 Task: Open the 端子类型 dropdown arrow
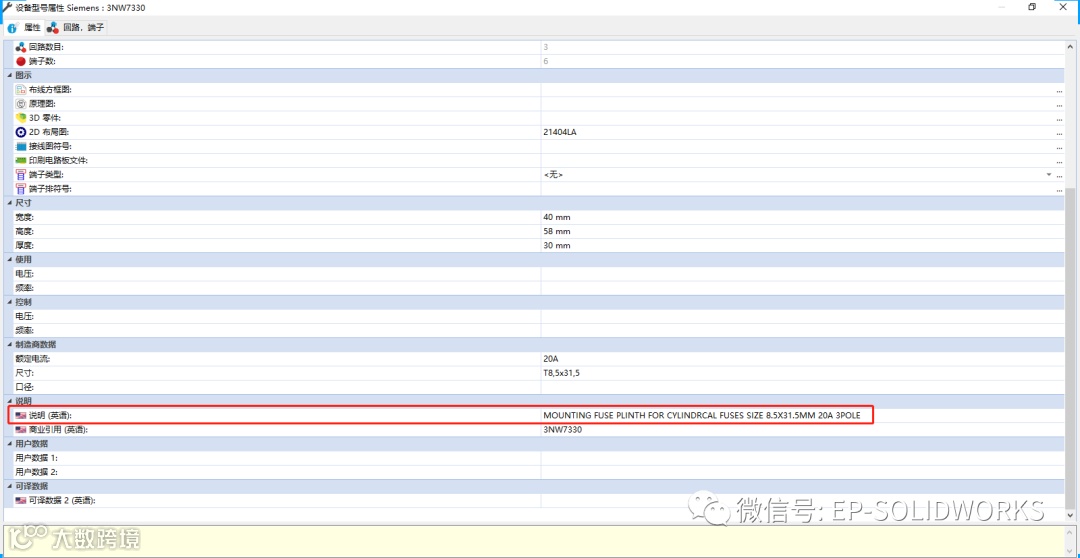click(1049, 175)
